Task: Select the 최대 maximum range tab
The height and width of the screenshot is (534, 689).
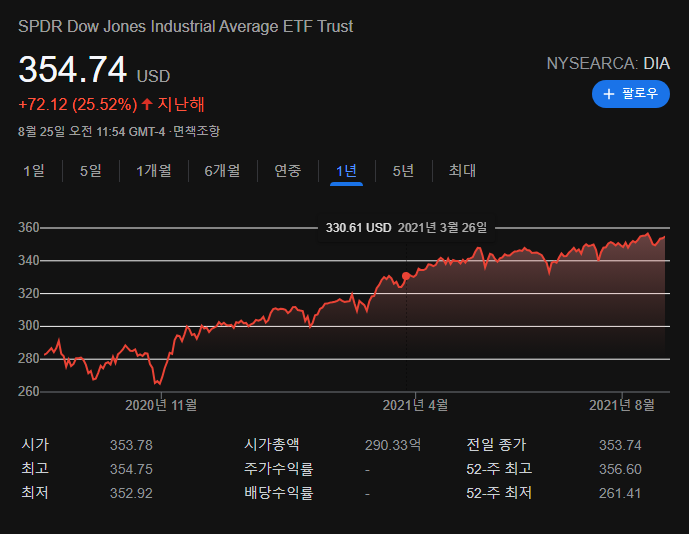Action: pos(462,171)
